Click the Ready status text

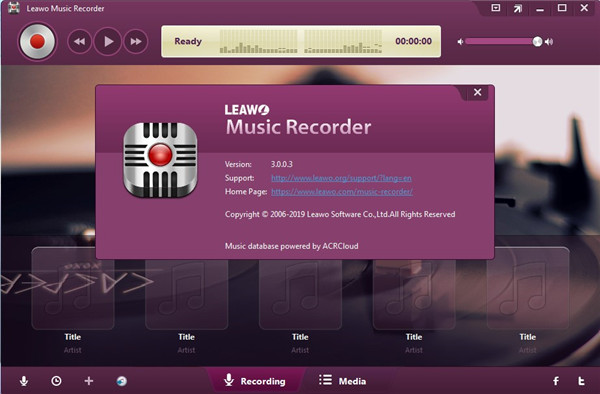point(188,41)
